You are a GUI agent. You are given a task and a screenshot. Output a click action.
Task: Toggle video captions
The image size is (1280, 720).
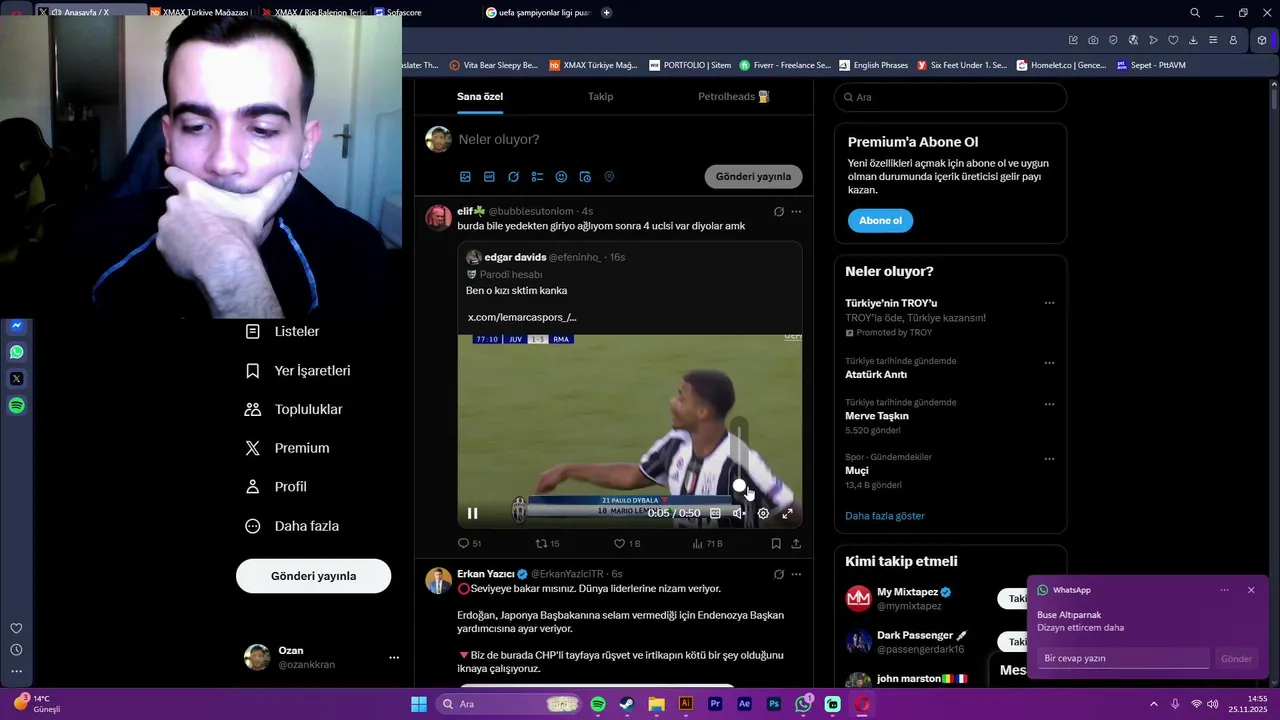(x=715, y=513)
